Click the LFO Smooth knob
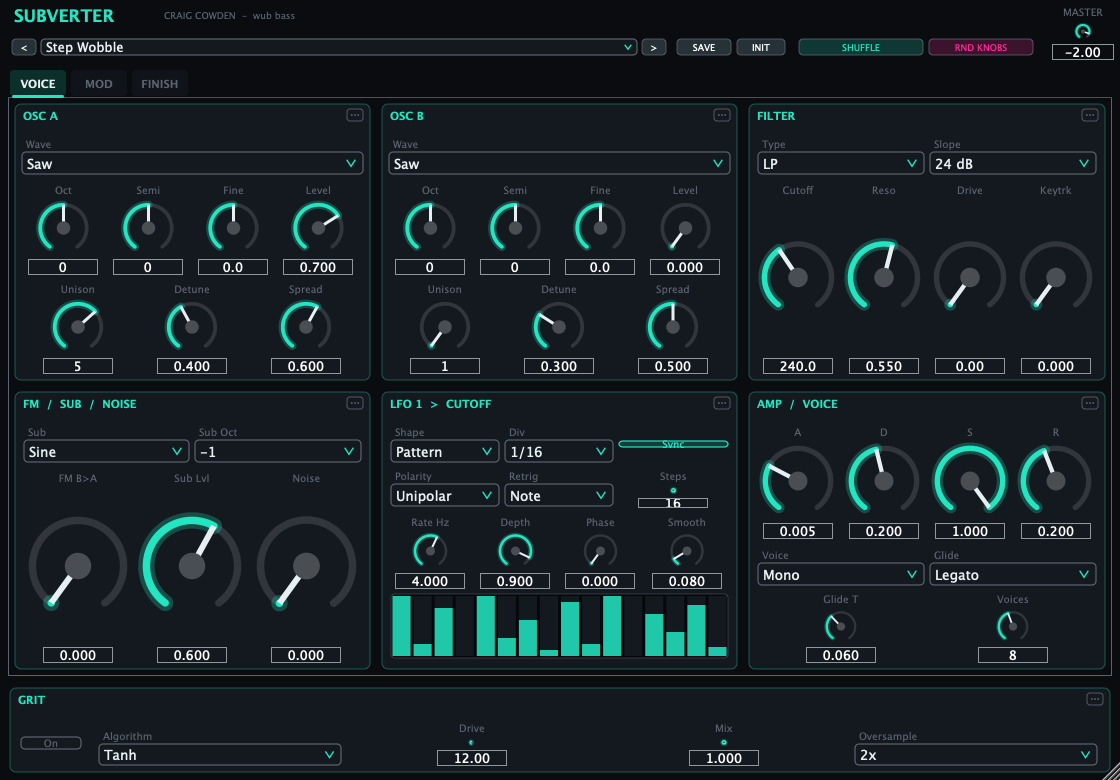 (686, 551)
